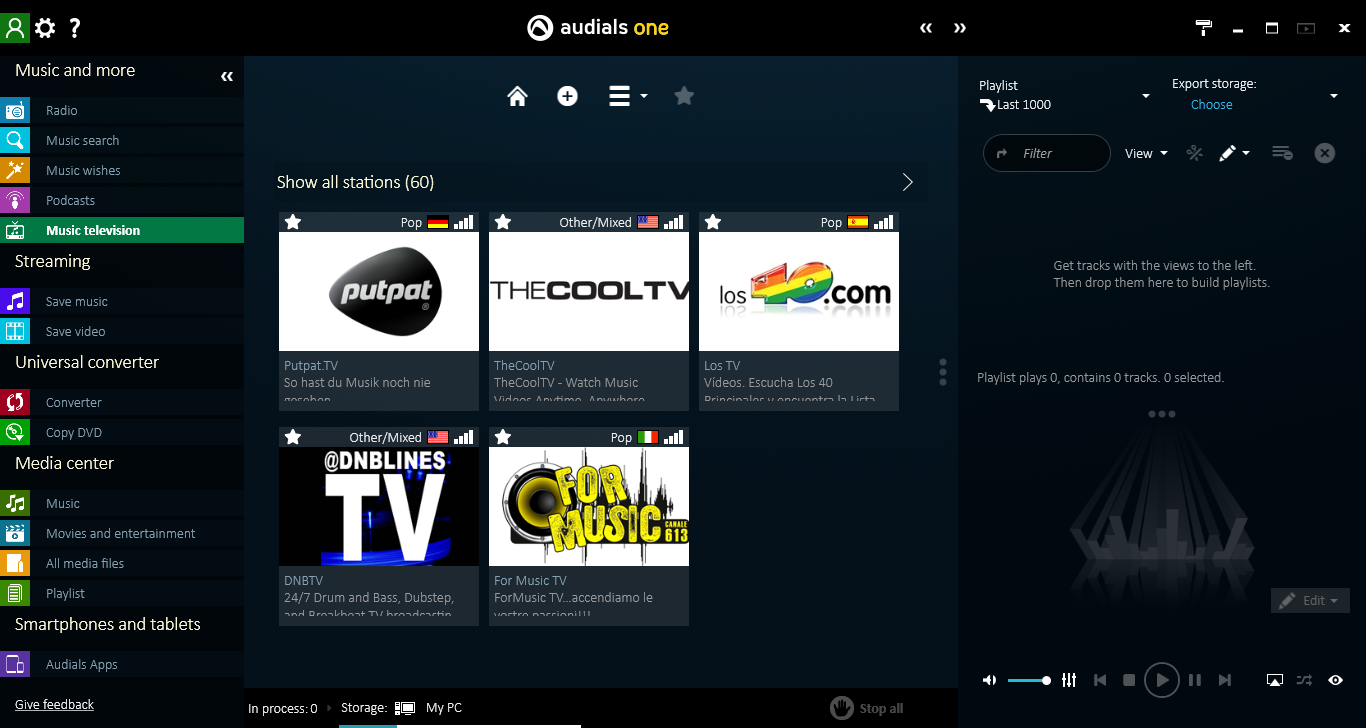Add a new station with plus icon
This screenshot has height=728, width=1366.
[x=567, y=96]
